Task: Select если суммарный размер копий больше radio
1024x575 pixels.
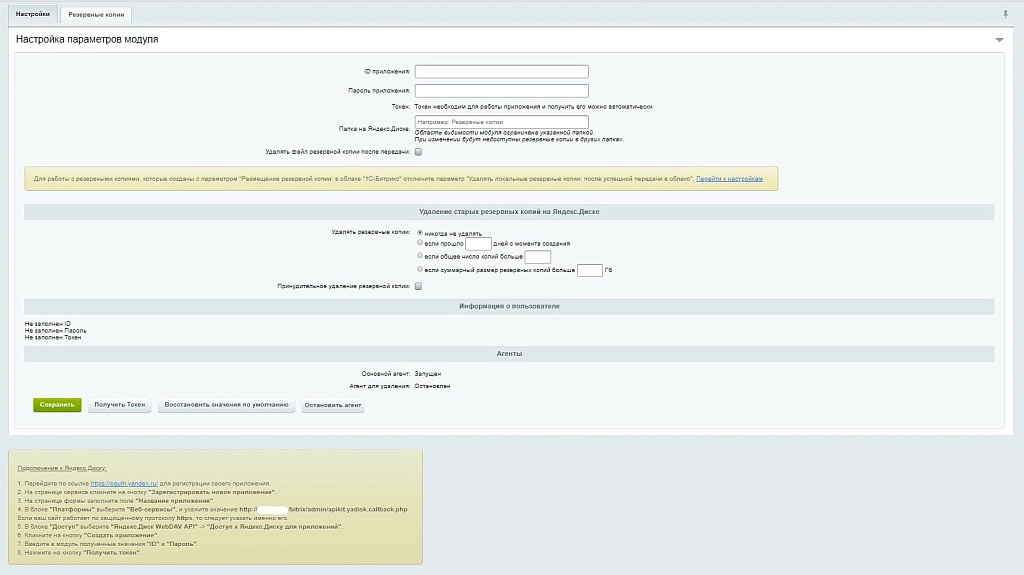Action: point(420,269)
